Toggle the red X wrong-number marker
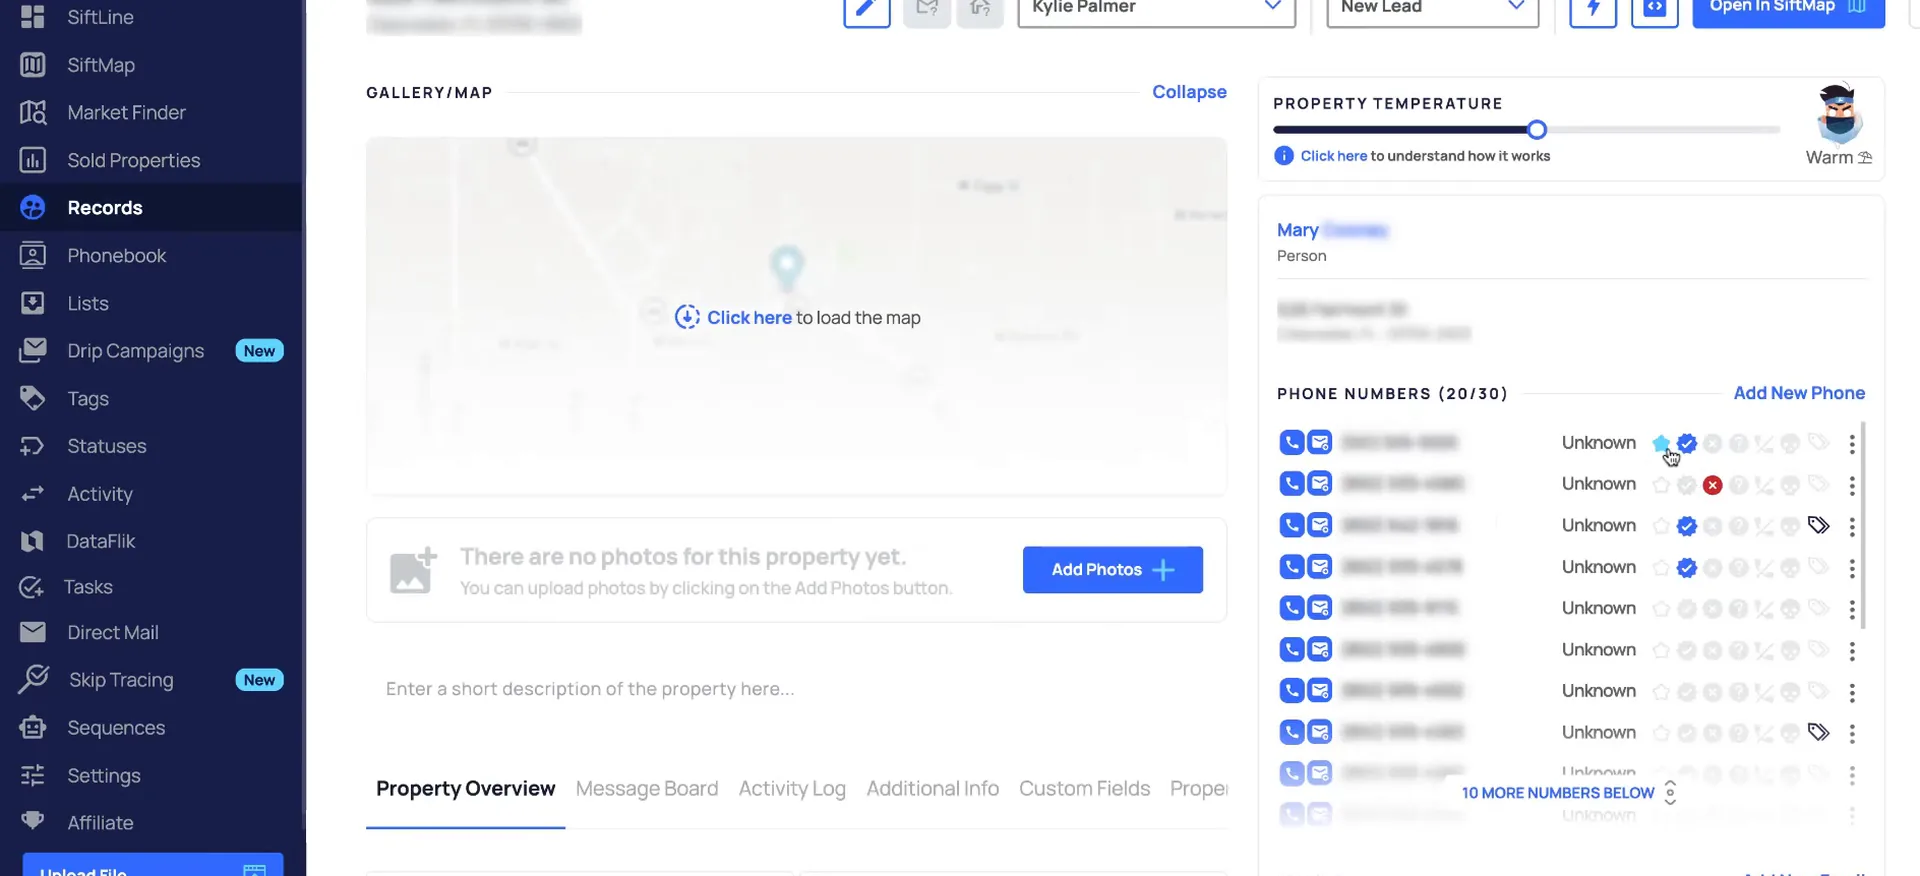The width and height of the screenshot is (1920, 876). [x=1713, y=485]
